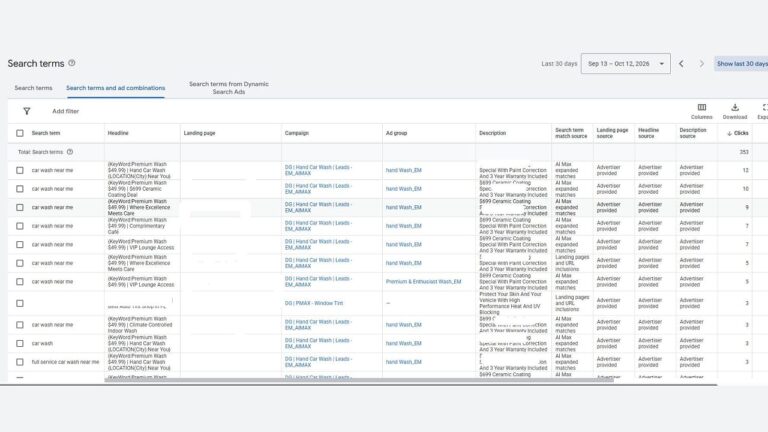Open help icon beside Total: Search terms
The height and width of the screenshot is (432, 768).
(70, 152)
